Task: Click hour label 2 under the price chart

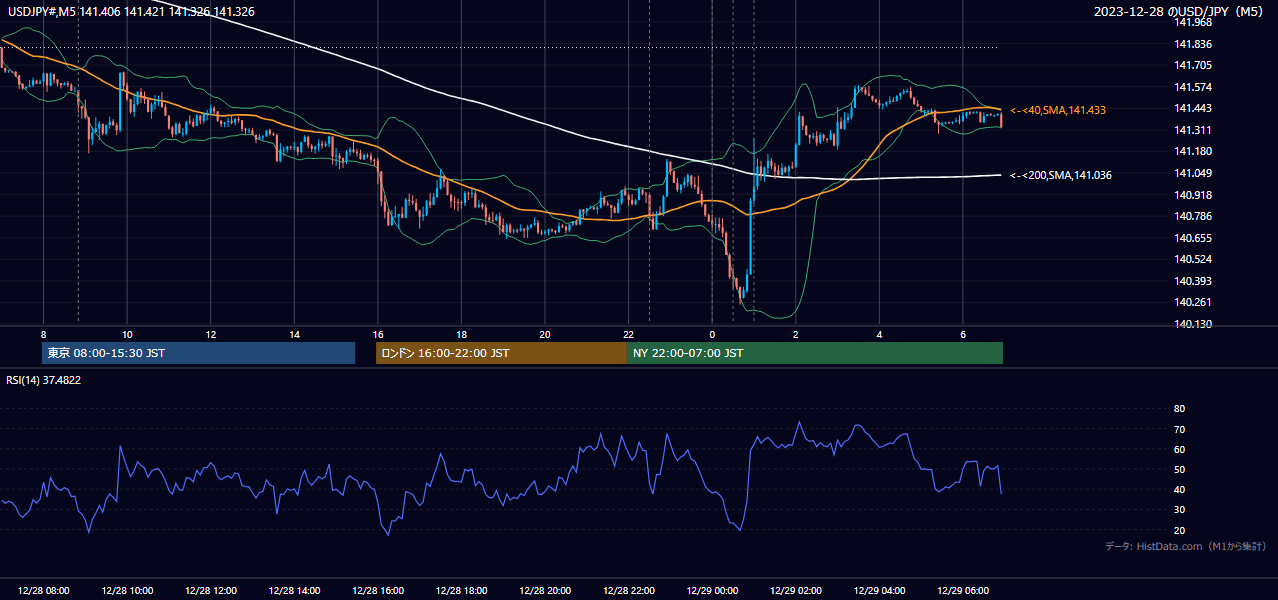Action: click(x=795, y=334)
